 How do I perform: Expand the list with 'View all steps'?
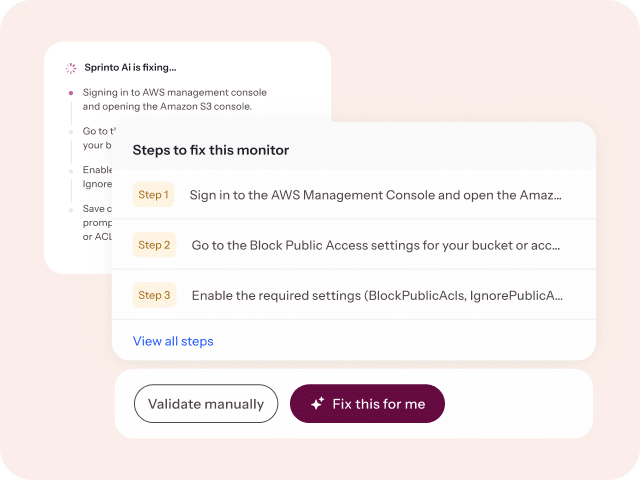(x=173, y=341)
